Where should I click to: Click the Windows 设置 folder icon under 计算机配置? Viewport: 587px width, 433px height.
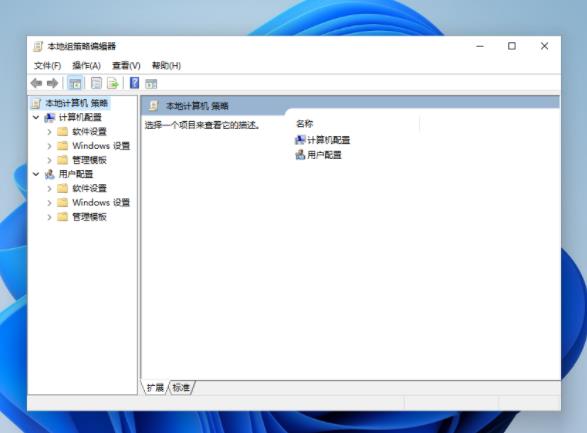(63, 146)
